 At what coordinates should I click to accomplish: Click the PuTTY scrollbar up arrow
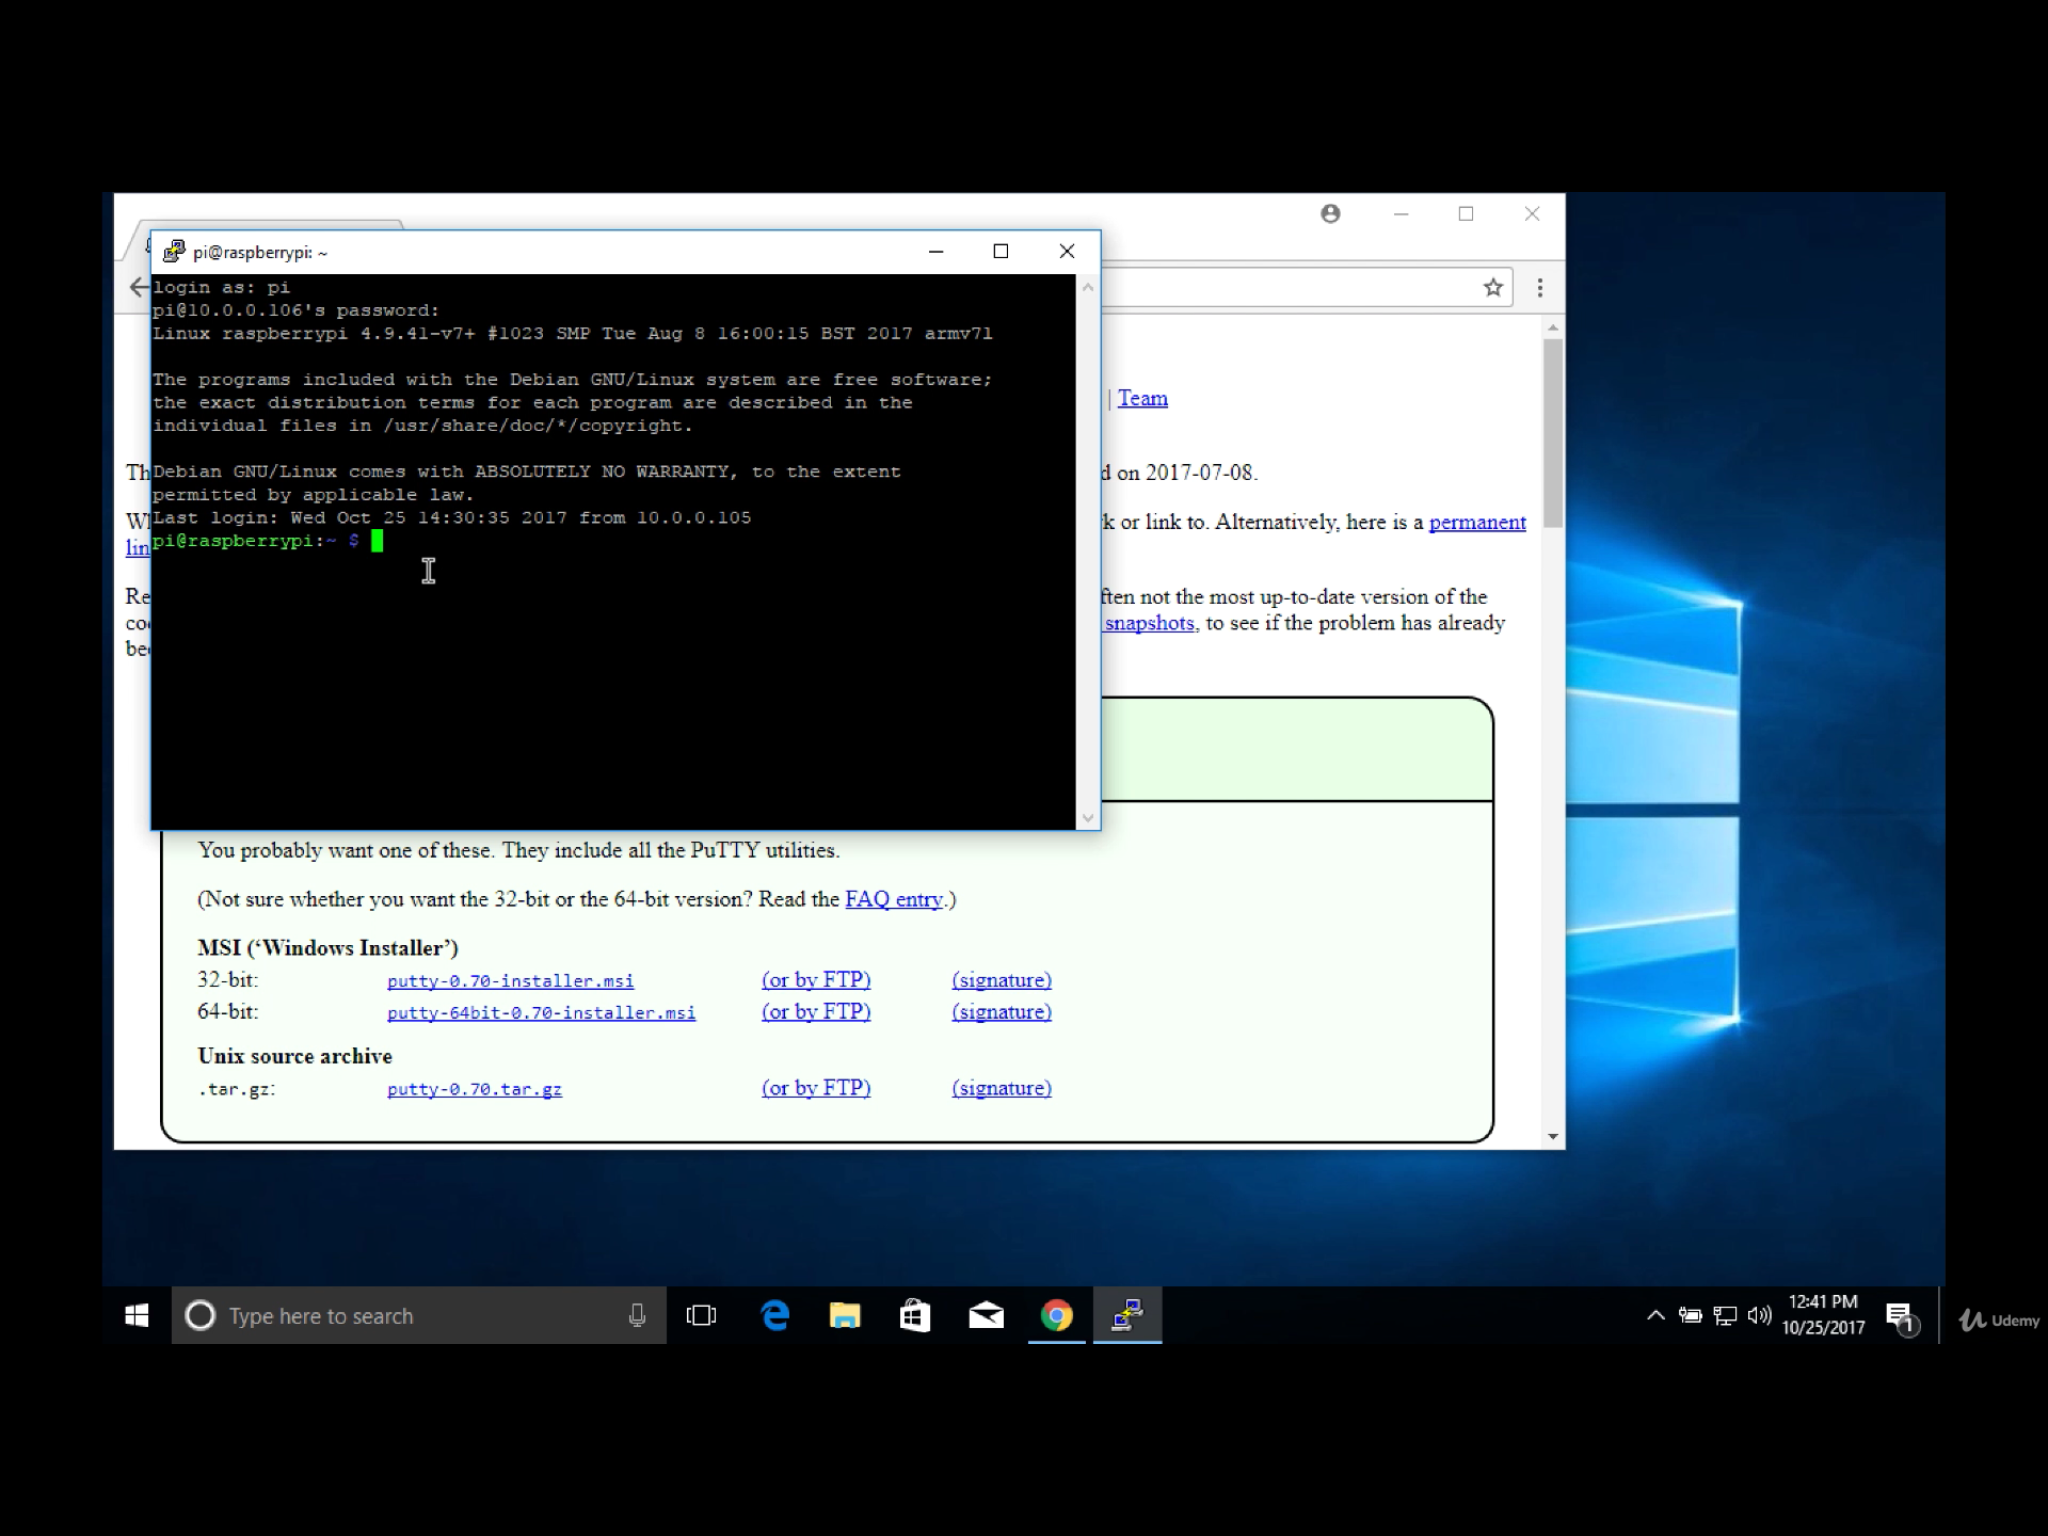pos(1088,287)
